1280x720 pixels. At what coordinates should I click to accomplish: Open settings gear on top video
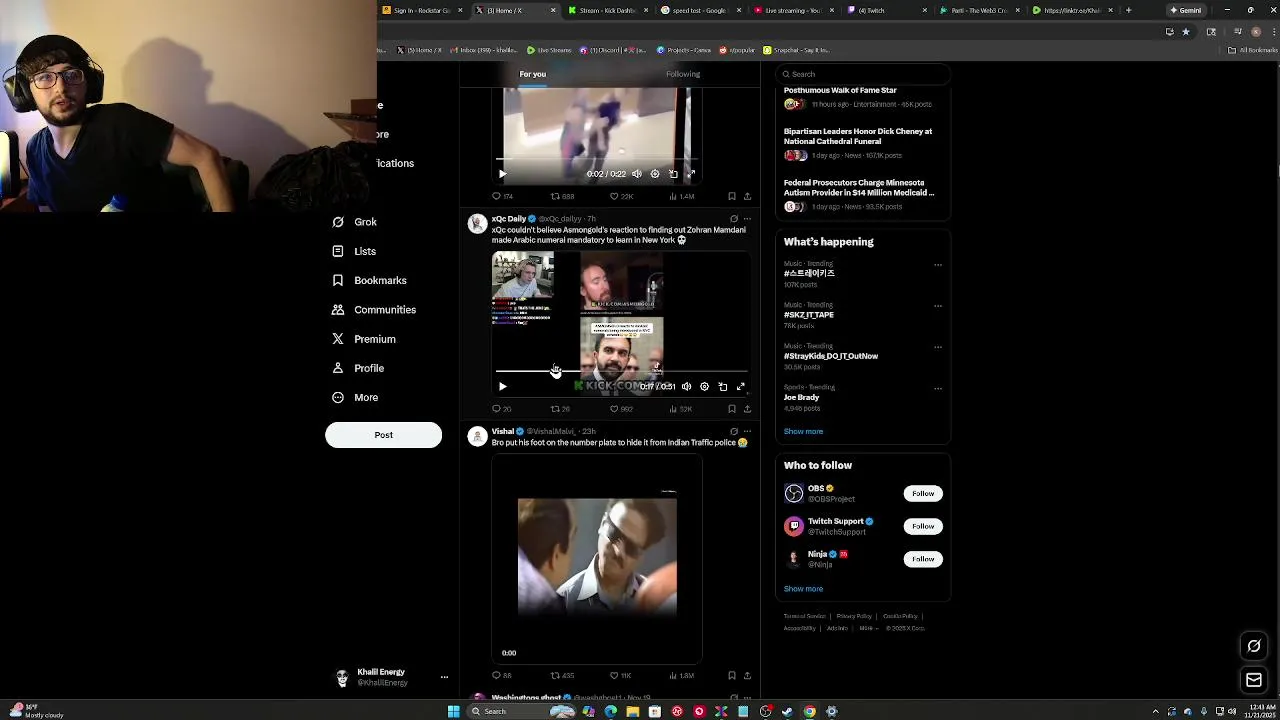tap(655, 174)
